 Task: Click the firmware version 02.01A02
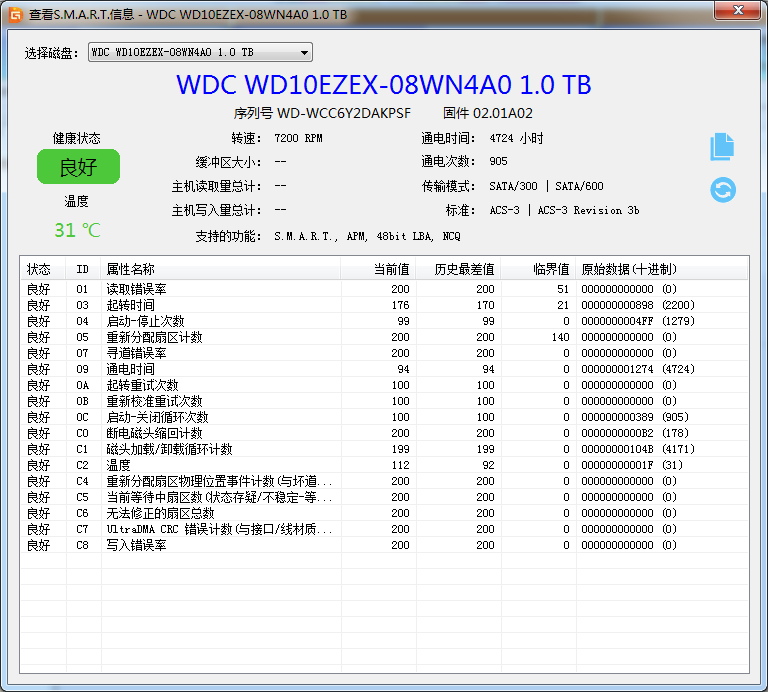[x=503, y=113]
